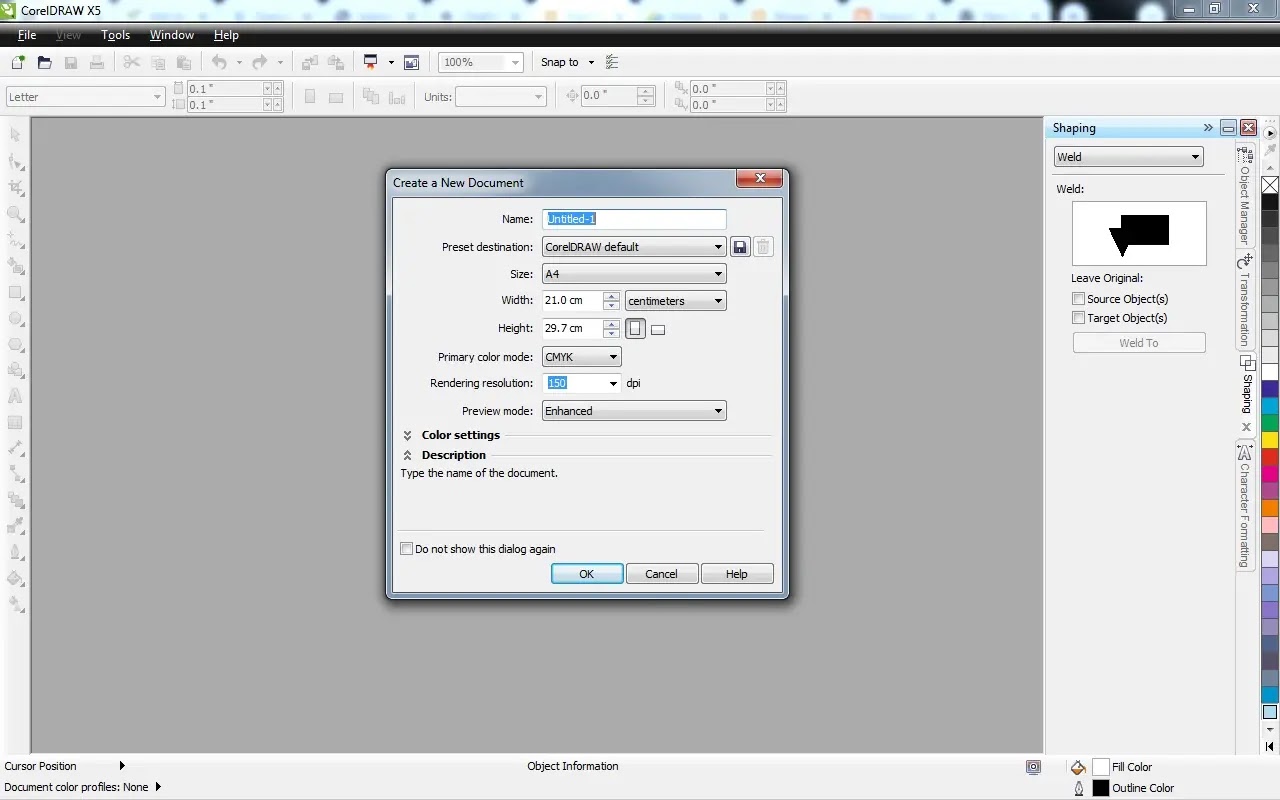The image size is (1280, 800).
Task: Click the Weld To button
Action: pyautogui.click(x=1139, y=343)
